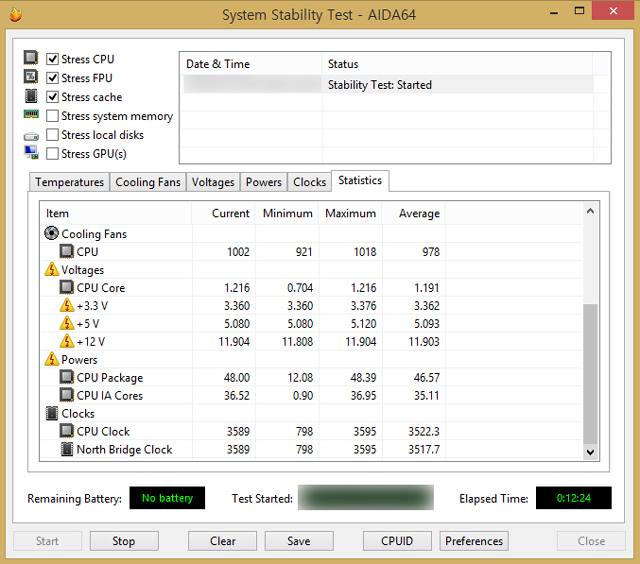Enable the Stress GPU(s) checkbox
640x564 pixels.
(52, 154)
